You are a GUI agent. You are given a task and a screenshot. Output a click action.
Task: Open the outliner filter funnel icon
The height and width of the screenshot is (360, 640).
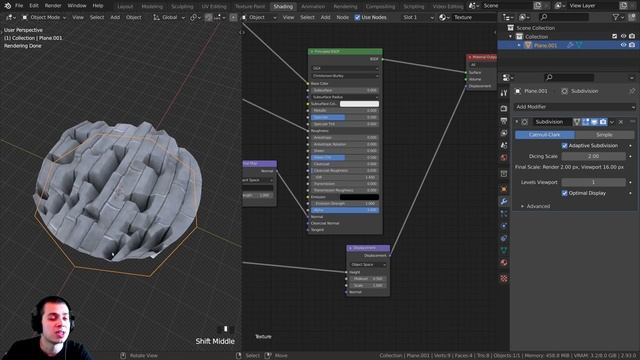pyautogui.click(x=618, y=17)
